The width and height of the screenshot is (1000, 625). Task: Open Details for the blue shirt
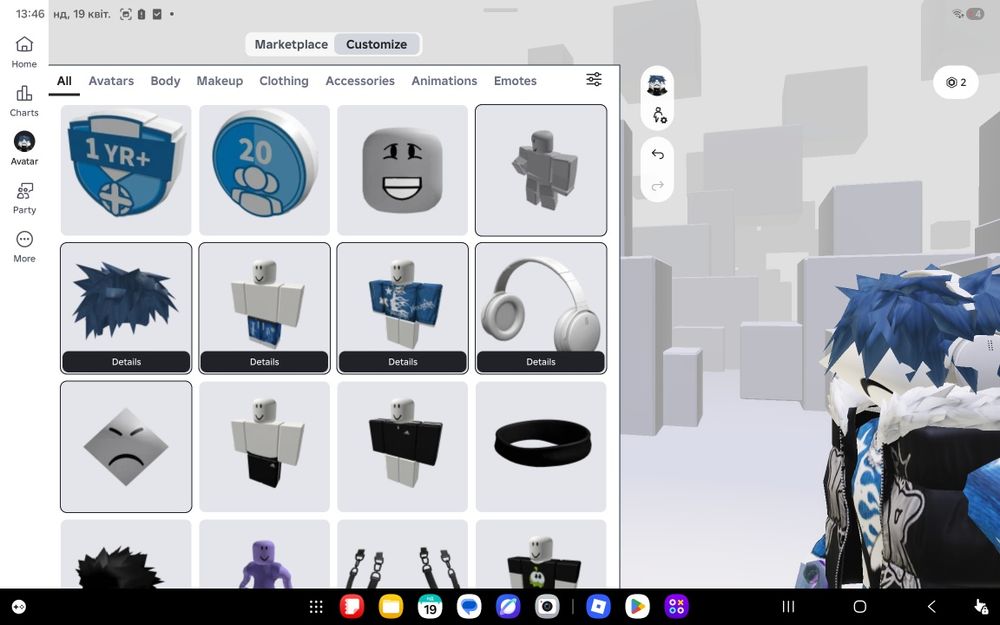[402, 362]
